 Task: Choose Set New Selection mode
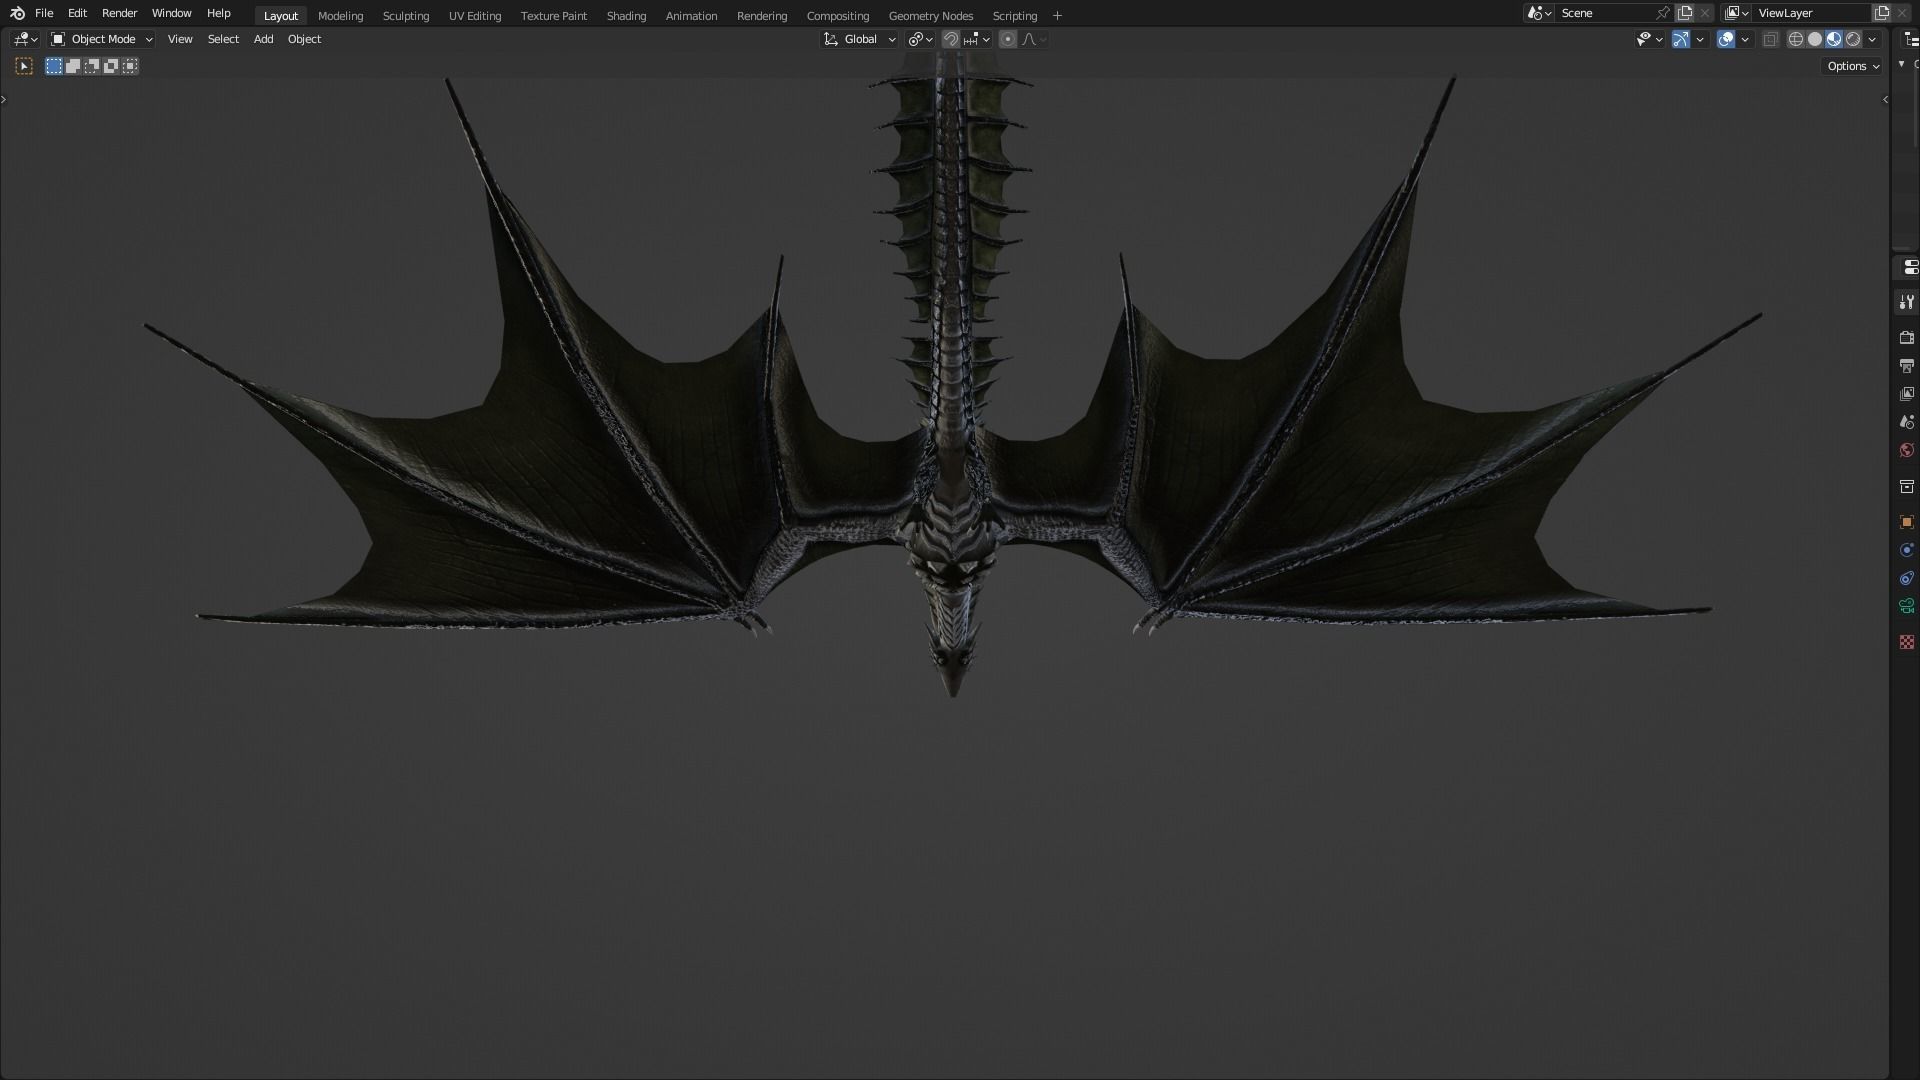tap(54, 66)
